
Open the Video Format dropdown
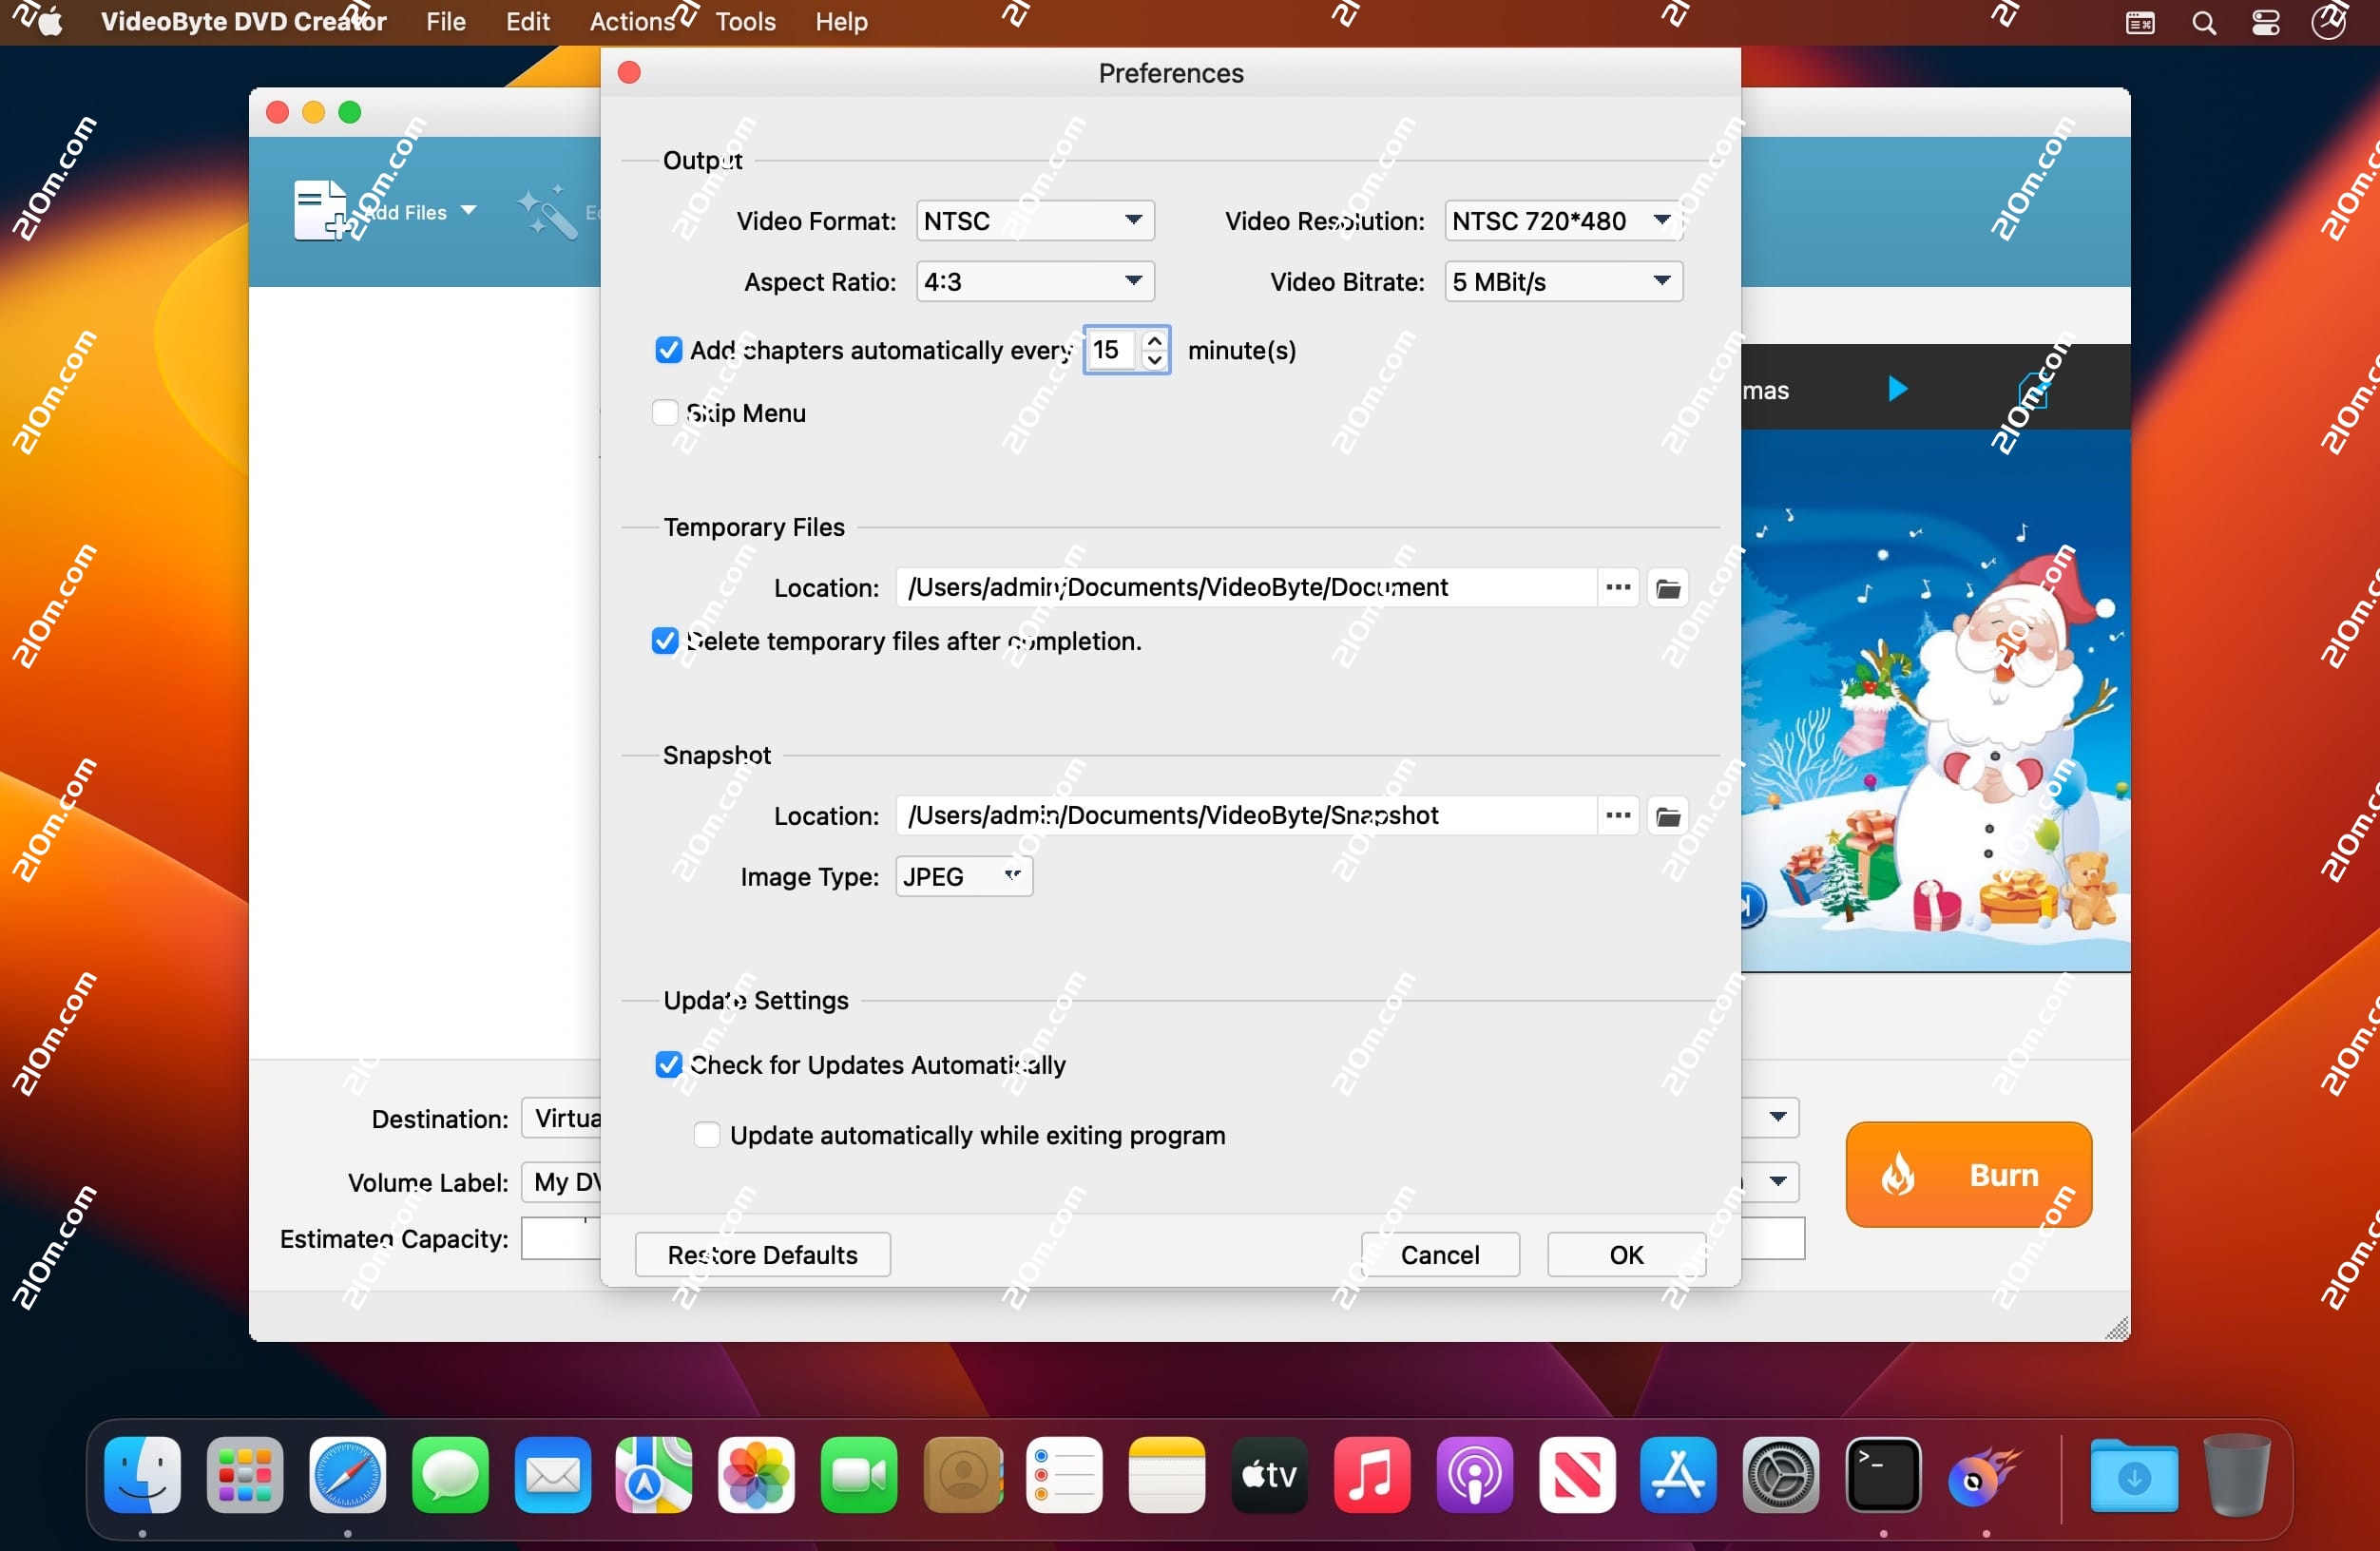pyautogui.click(x=1033, y=220)
